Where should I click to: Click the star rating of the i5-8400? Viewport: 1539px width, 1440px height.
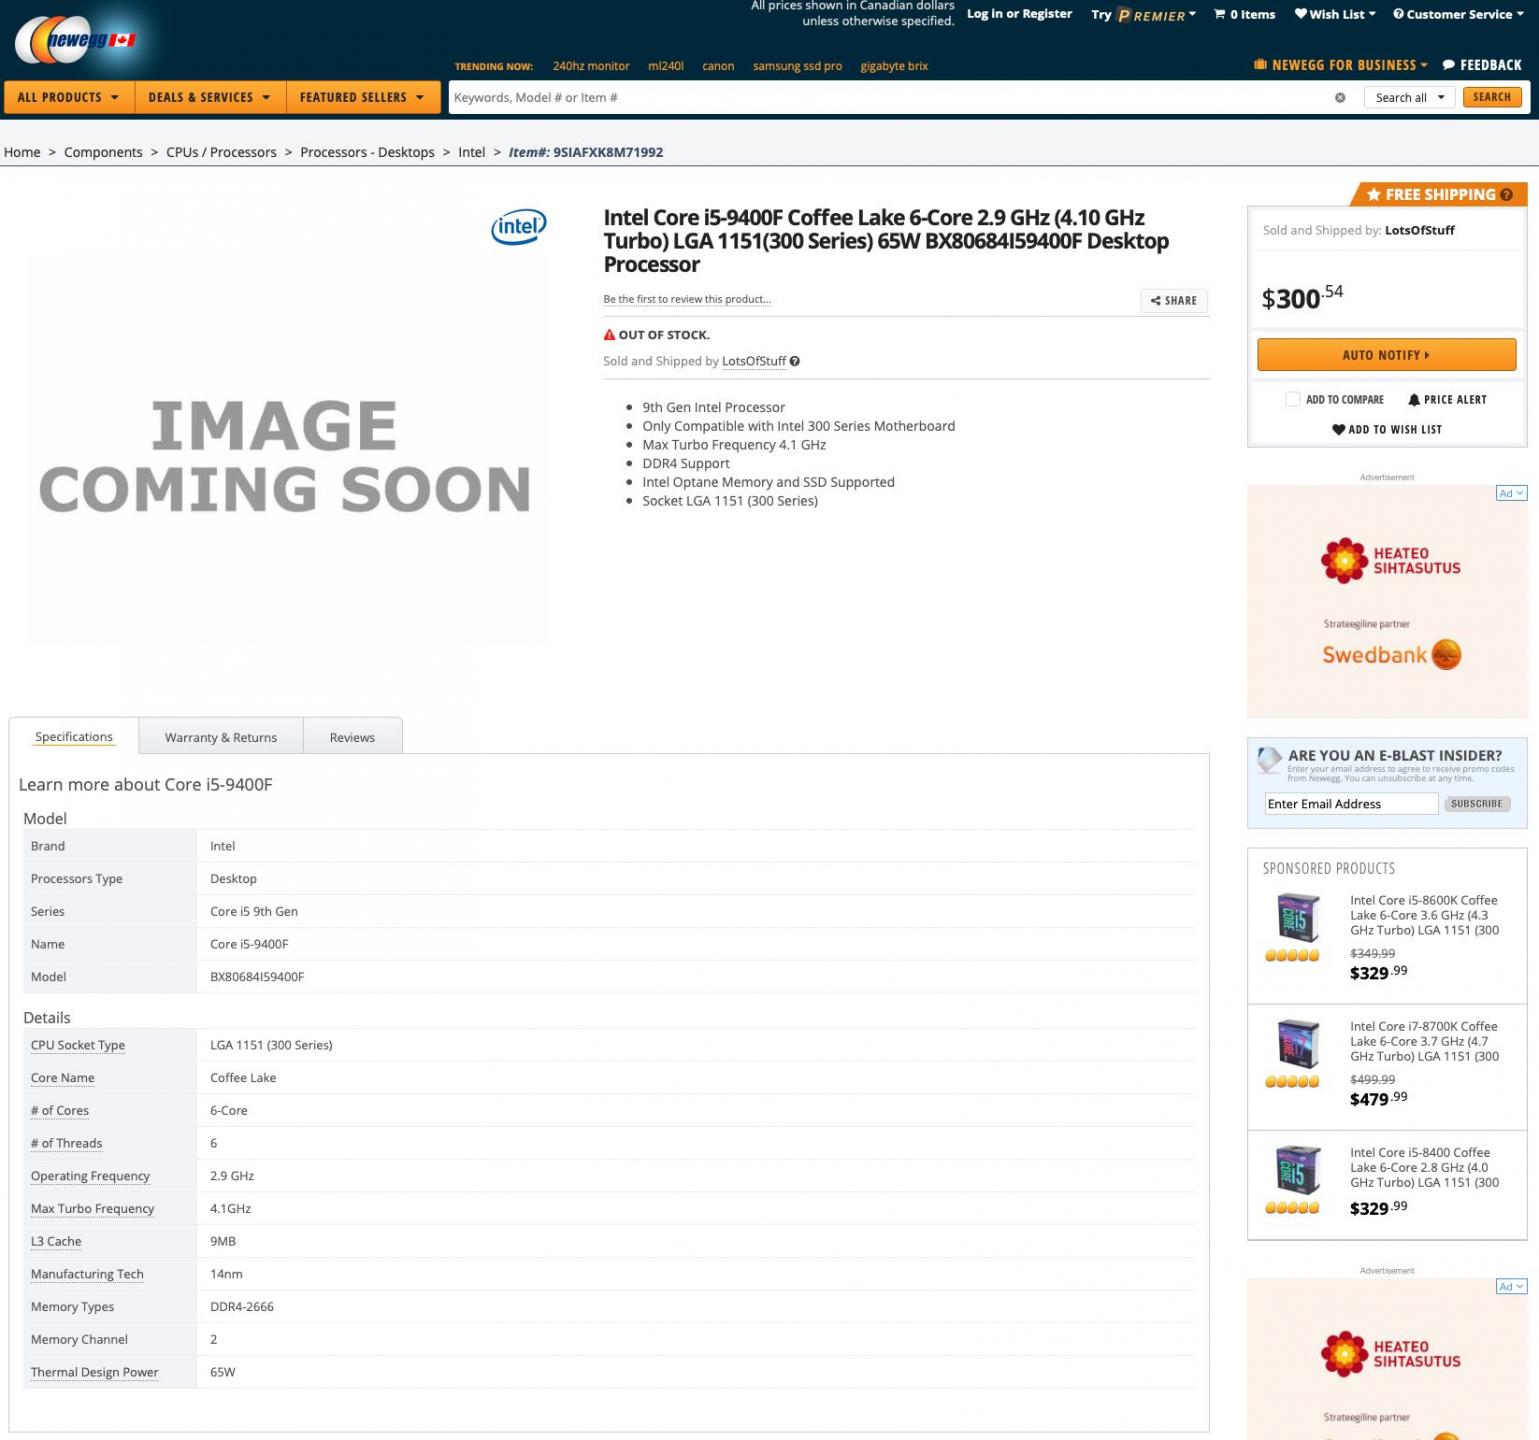click(x=1292, y=1207)
